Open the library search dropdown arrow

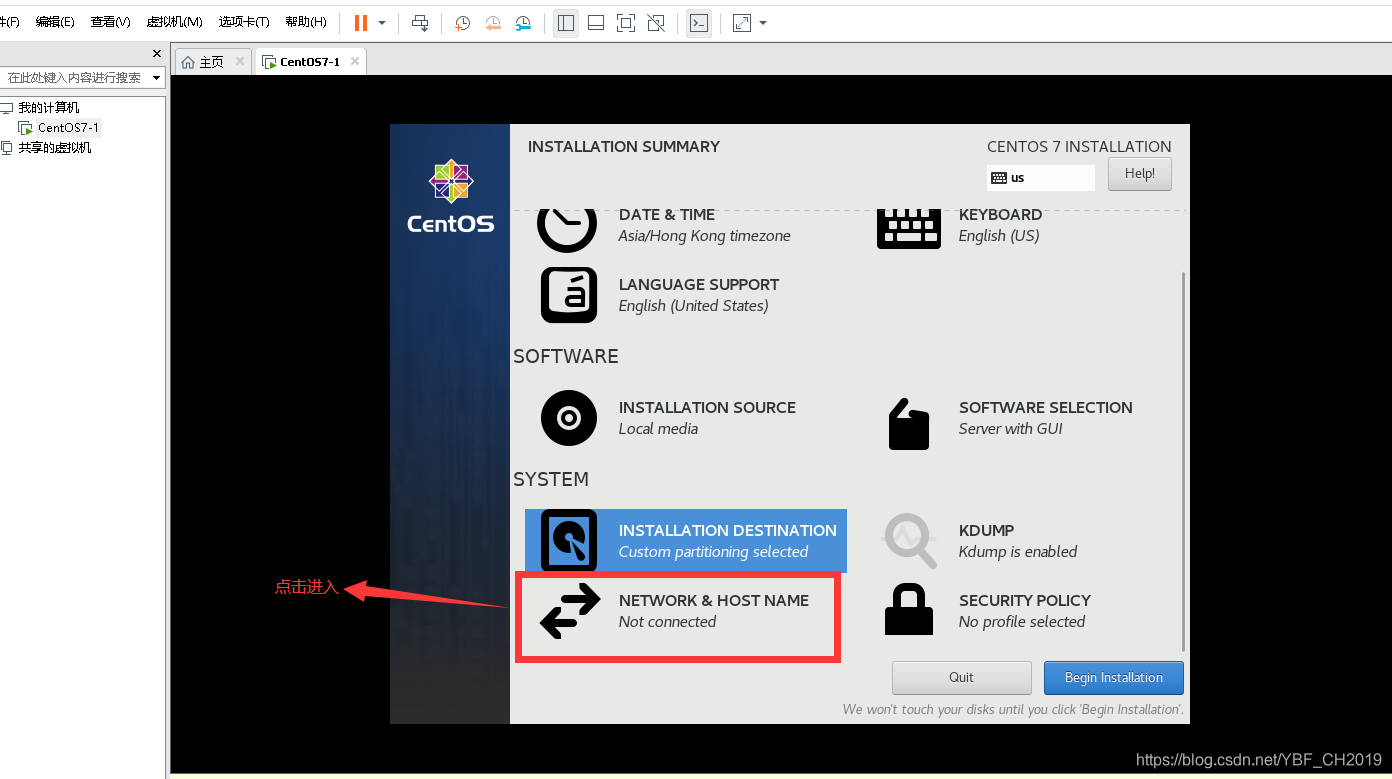[157, 78]
